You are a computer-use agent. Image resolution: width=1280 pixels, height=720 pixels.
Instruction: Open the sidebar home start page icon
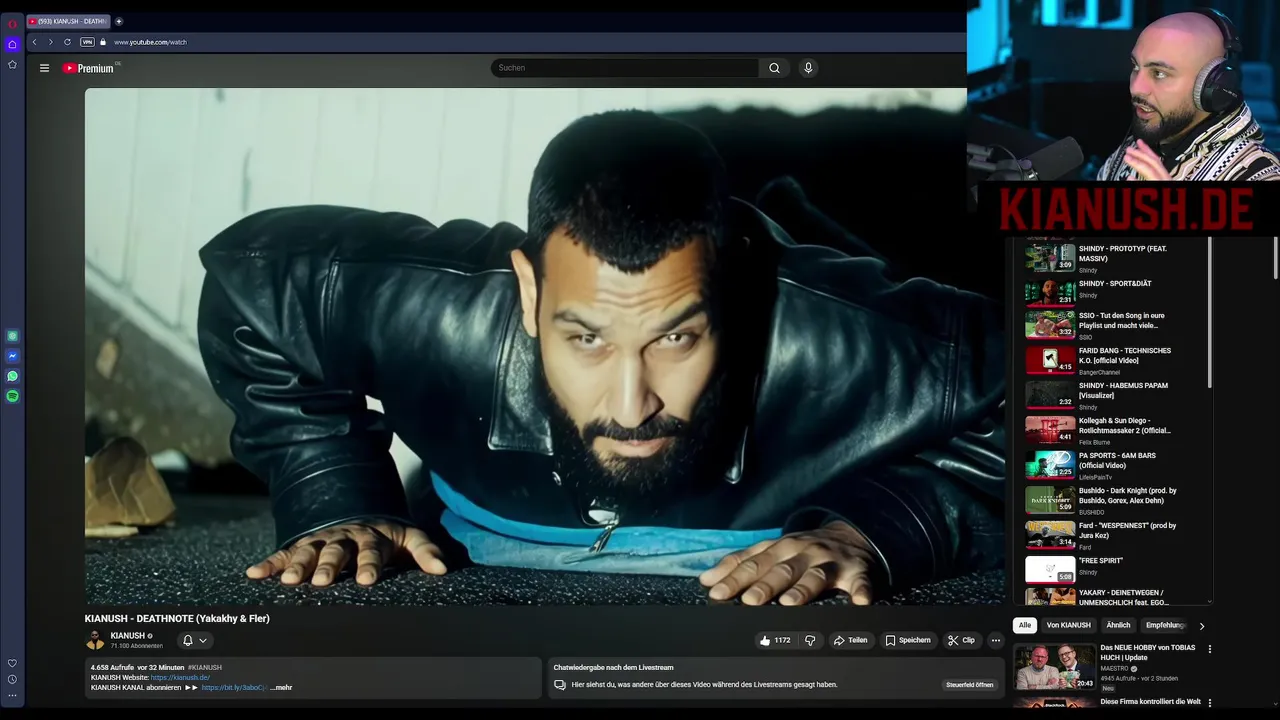pos(12,44)
